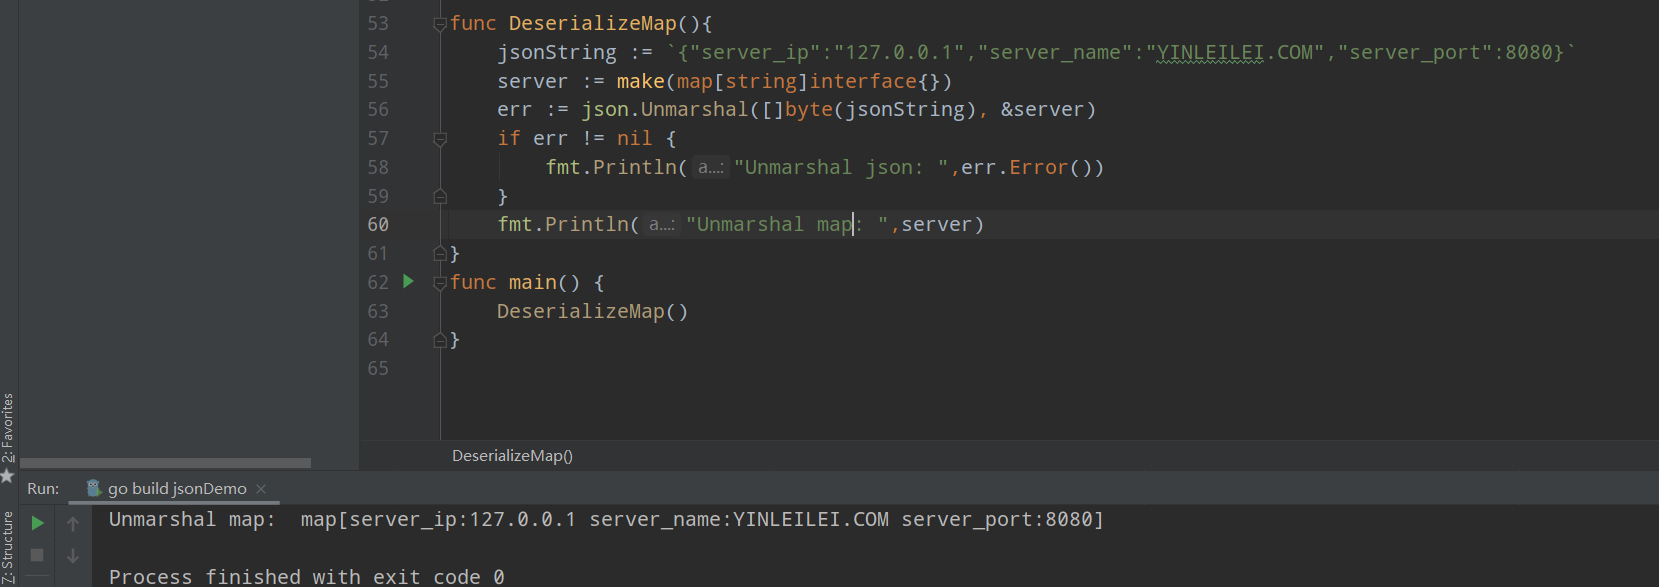Click 'Process finished with exit code 0' message
Screen dimensions: 1659x587
tap(307, 577)
